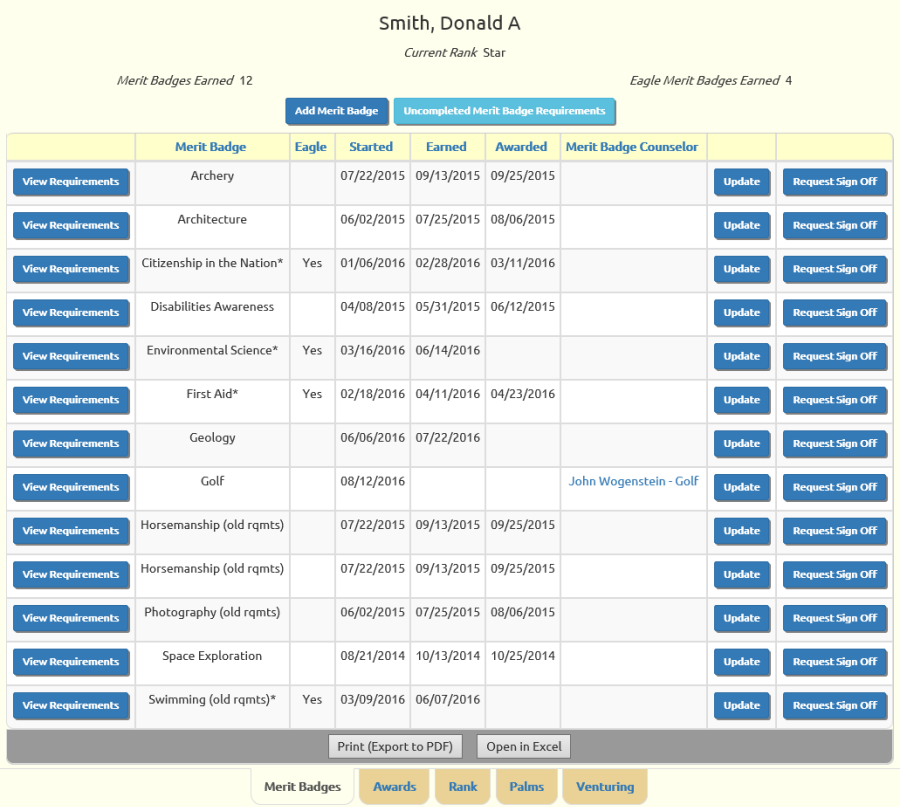
Task: Click the Space Exploration awarded date 10/25/2014
Action: coord(523,655)
